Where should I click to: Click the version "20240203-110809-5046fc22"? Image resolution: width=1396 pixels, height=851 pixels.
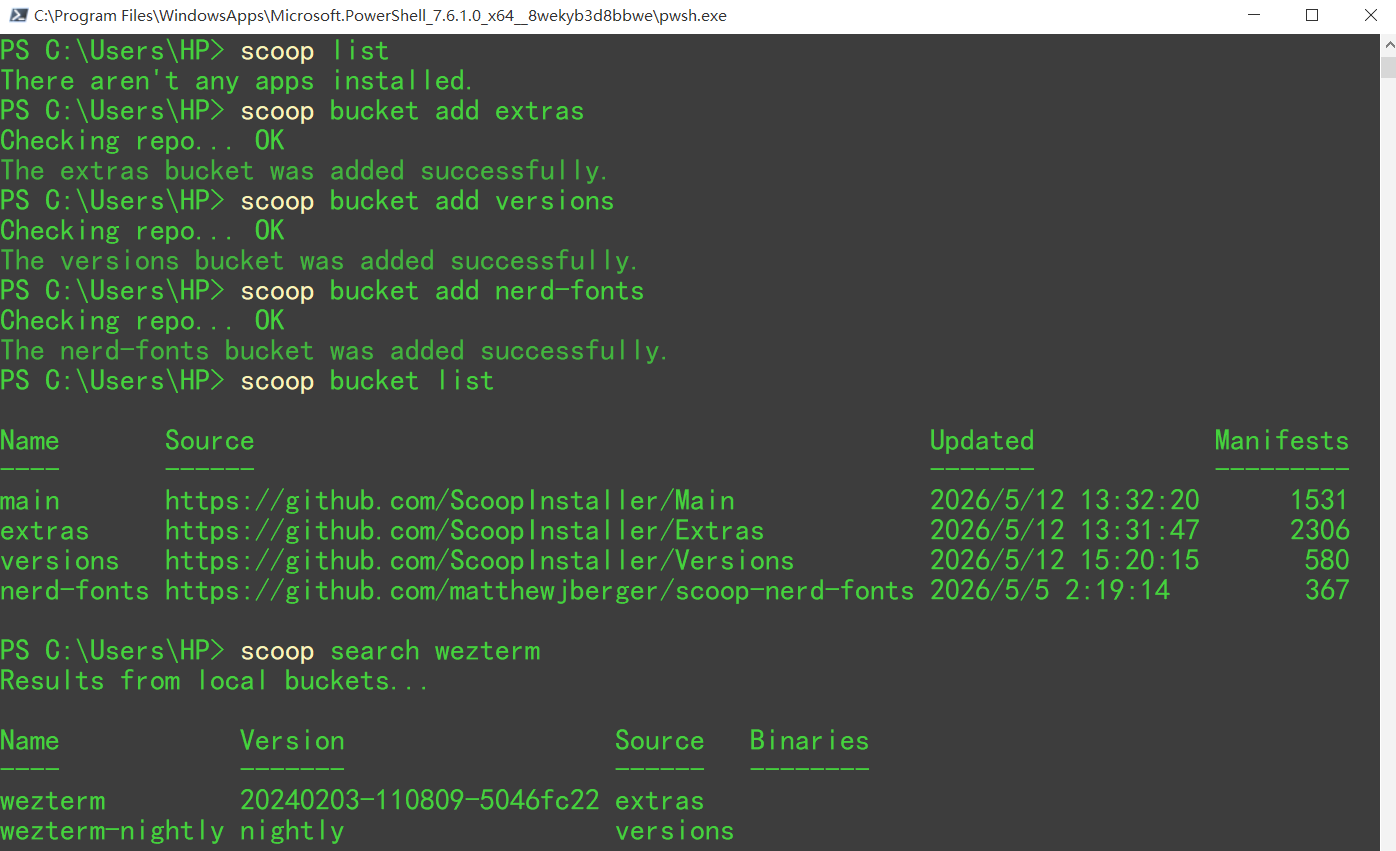(420, 801)
